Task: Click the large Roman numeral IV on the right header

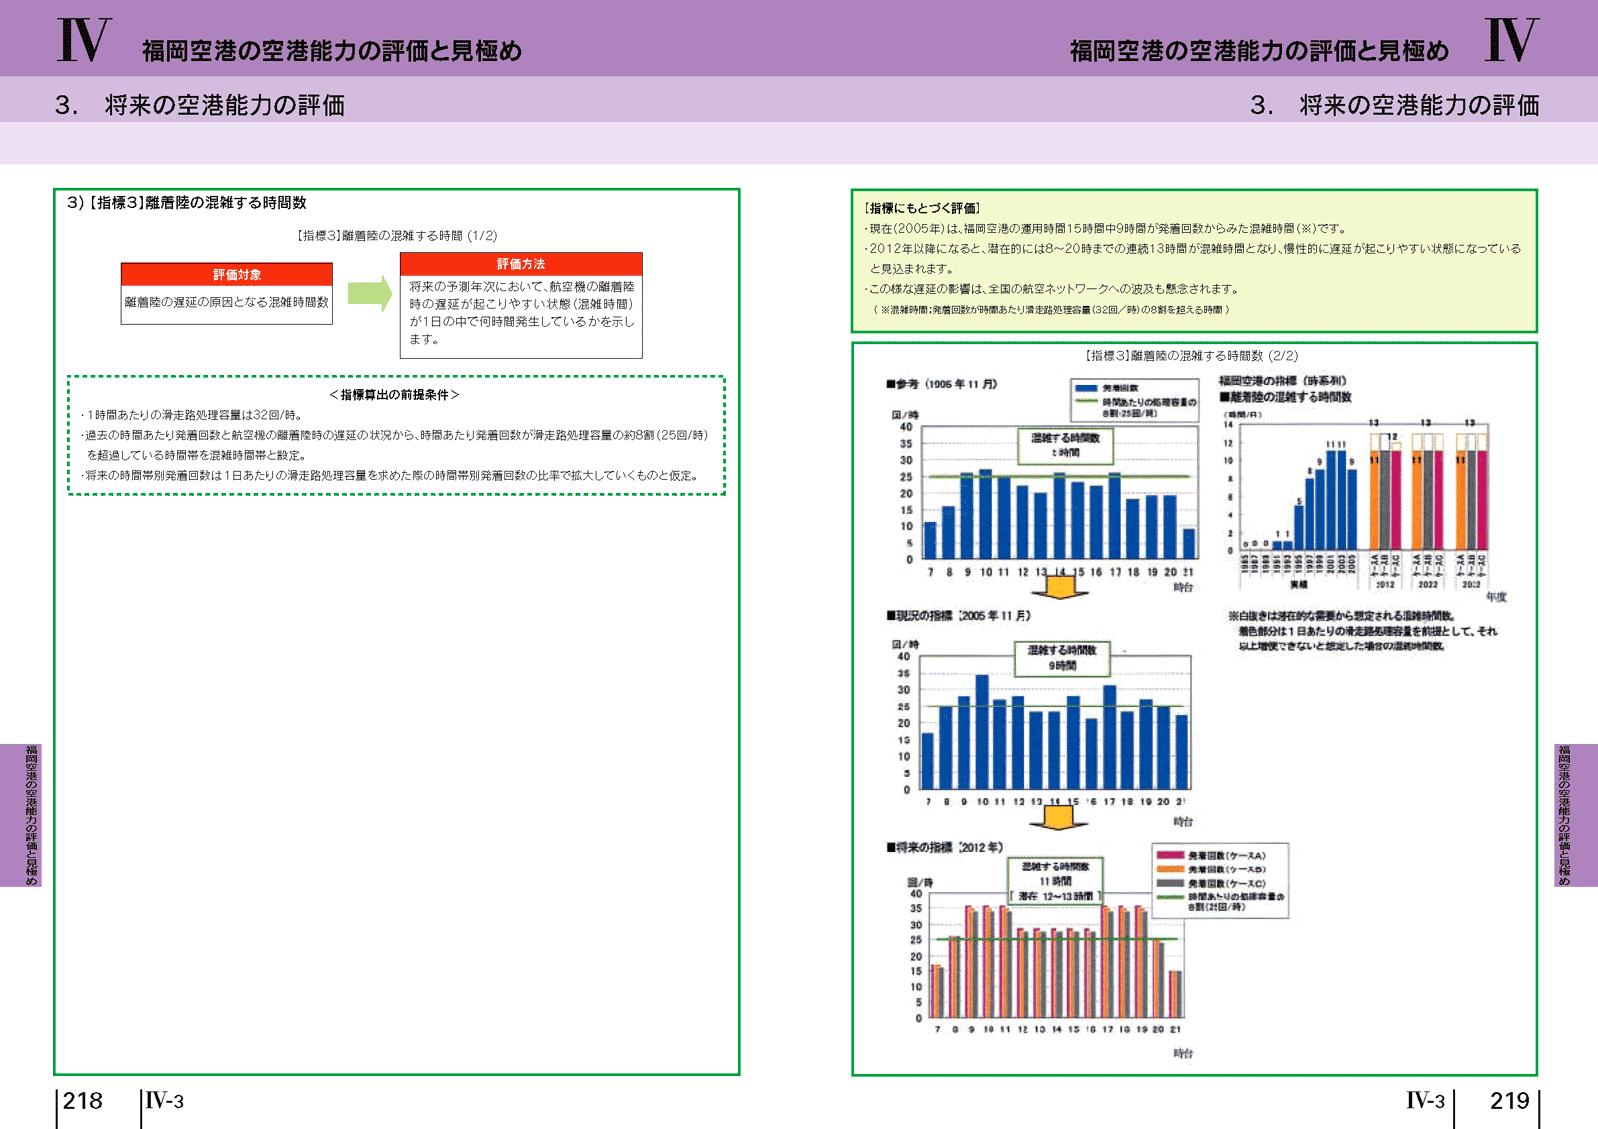Action: pyautogui.click(x=1511, y=40)
